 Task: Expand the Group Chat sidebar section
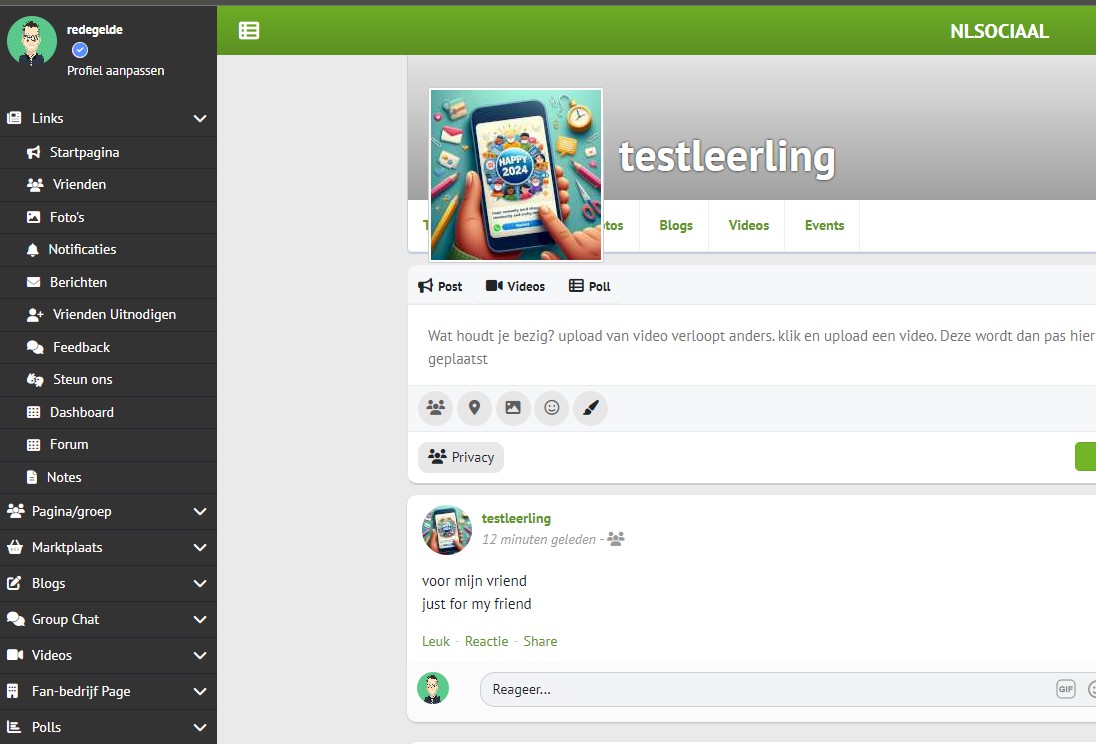[200, 620]
